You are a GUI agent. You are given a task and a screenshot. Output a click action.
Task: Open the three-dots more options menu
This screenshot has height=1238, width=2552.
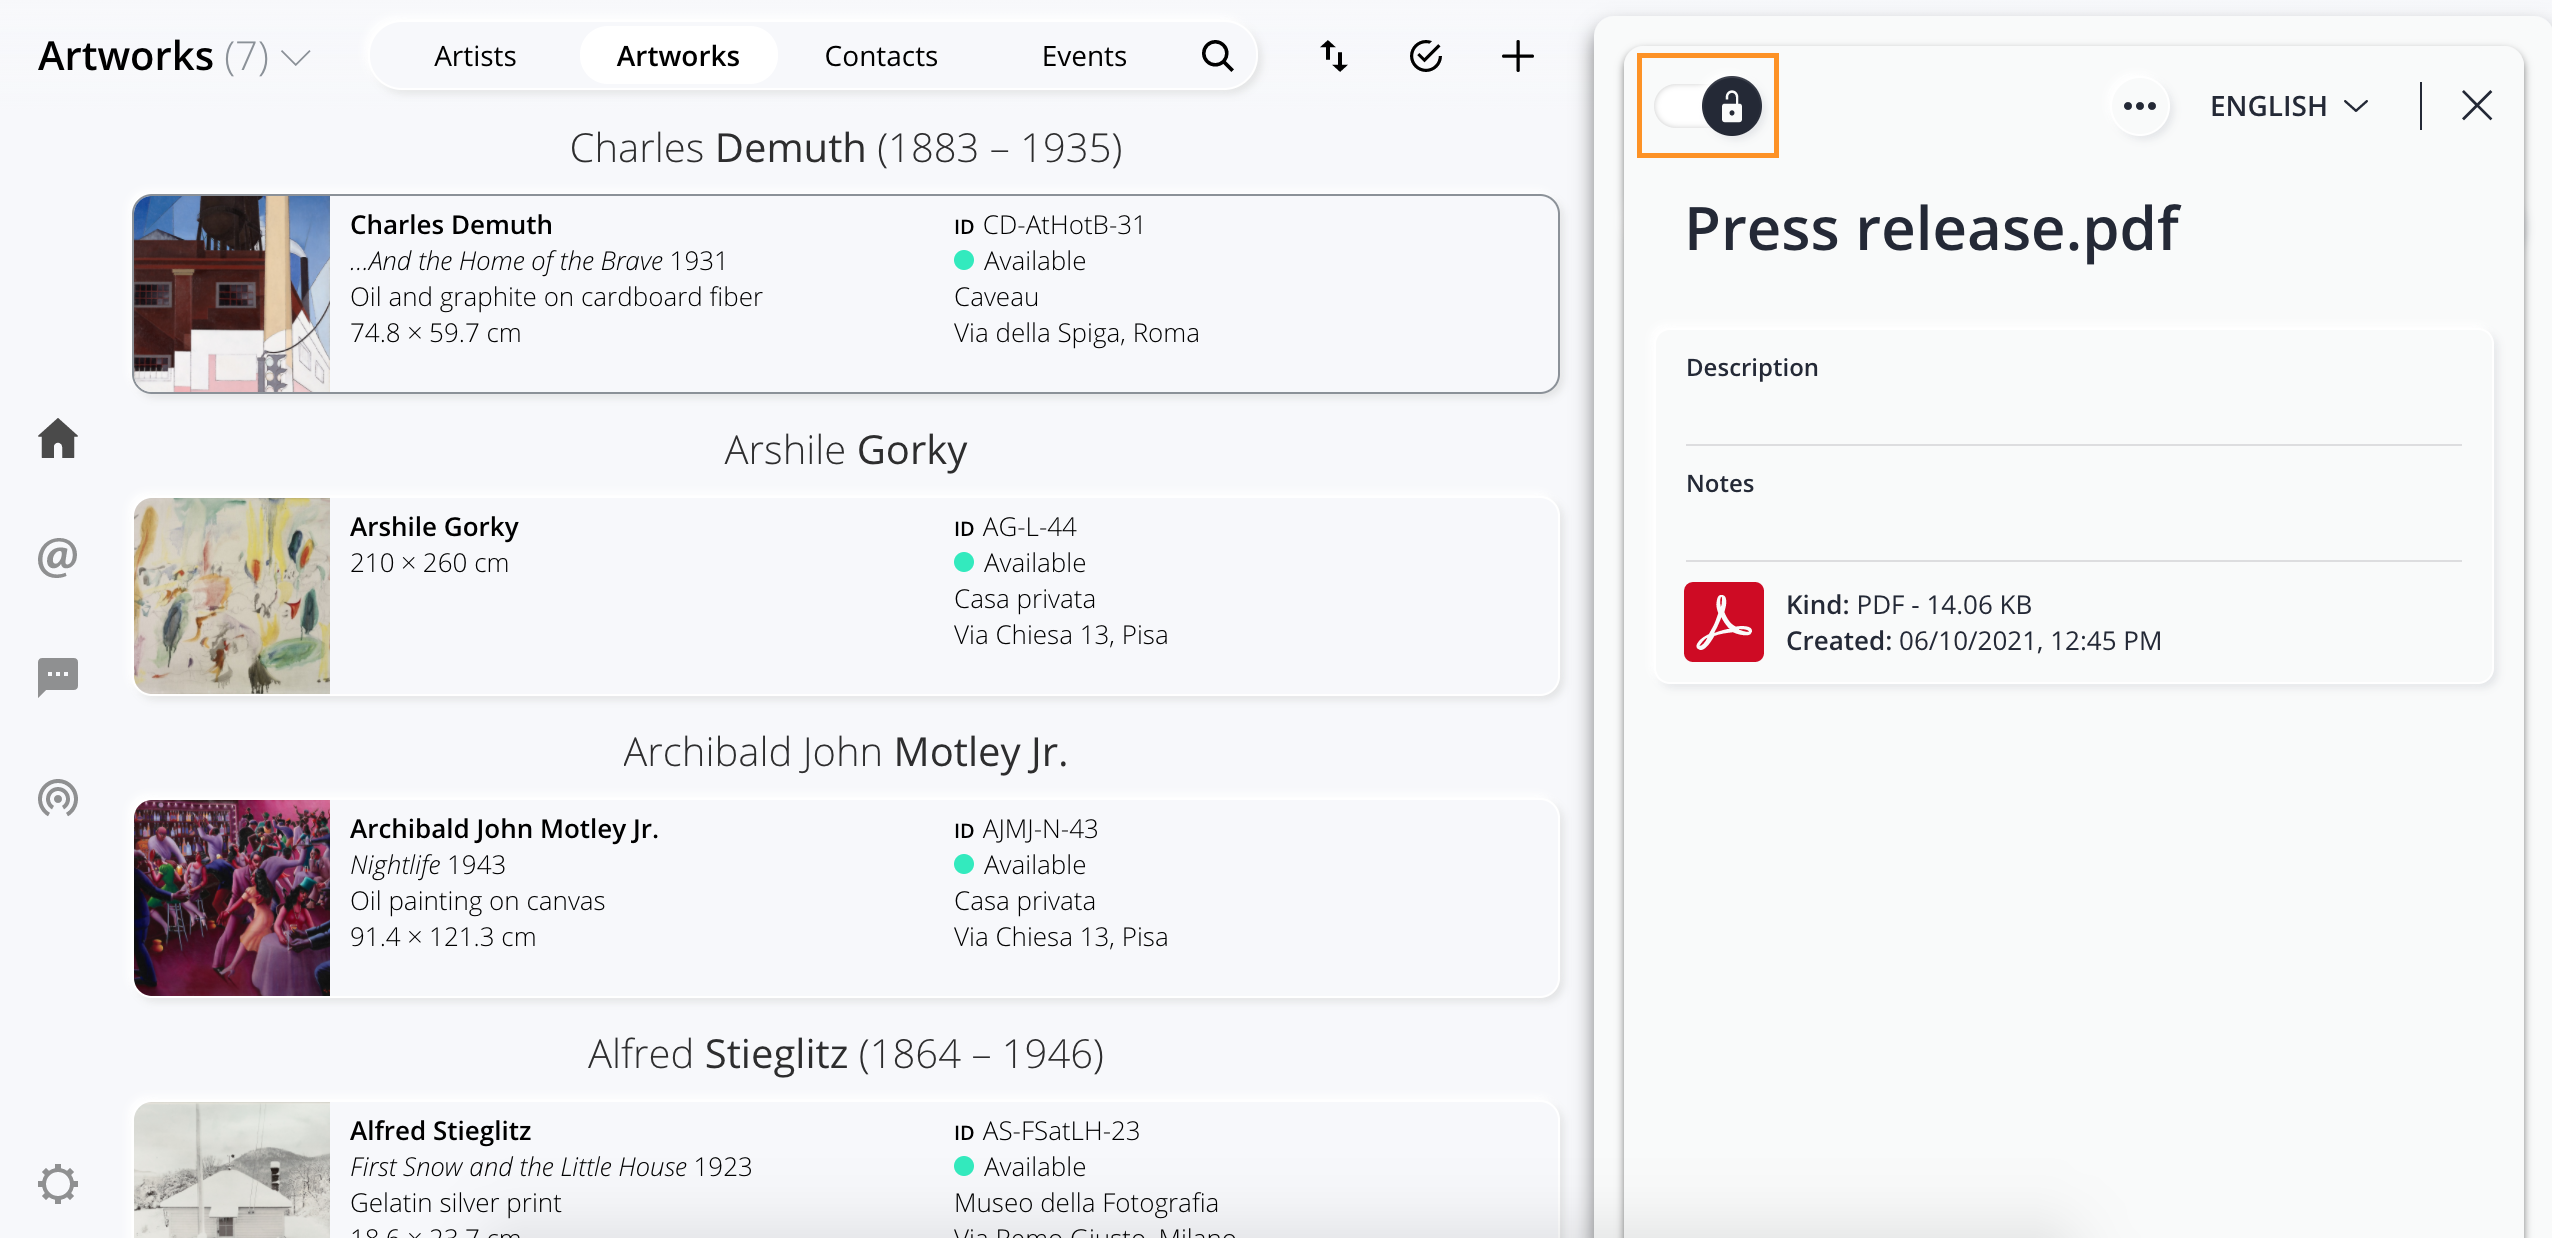[x=2139, y=106]
